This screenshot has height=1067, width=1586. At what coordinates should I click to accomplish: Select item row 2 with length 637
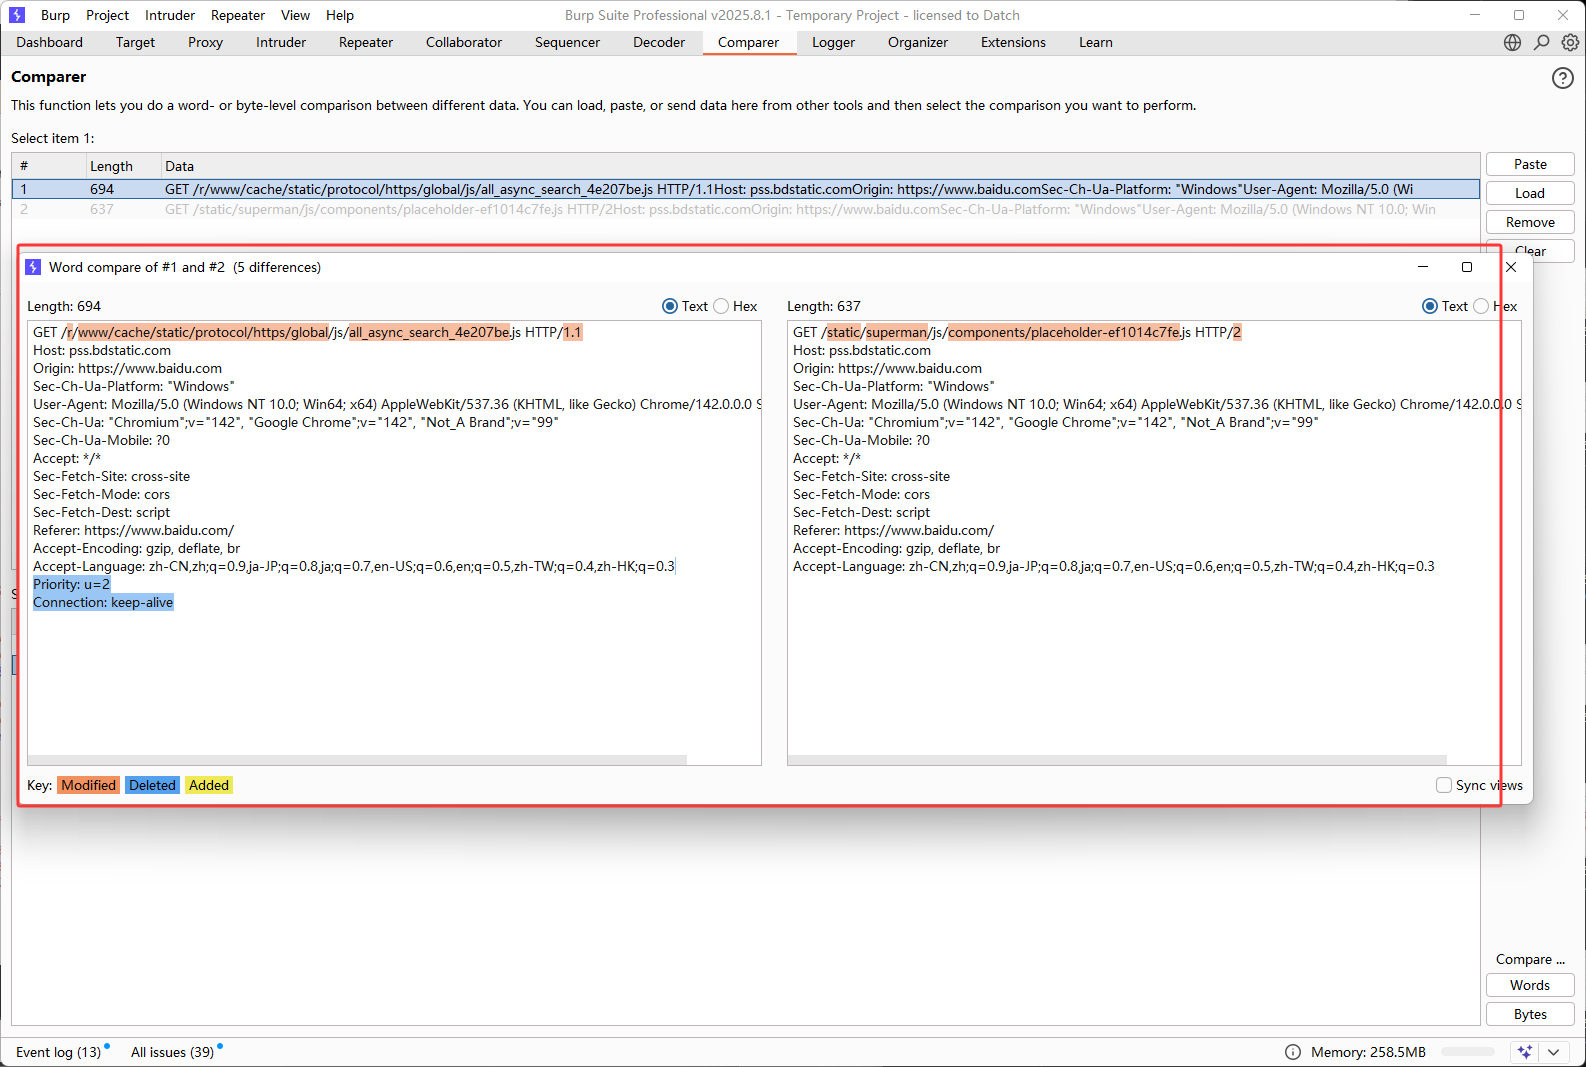point(745,209)
